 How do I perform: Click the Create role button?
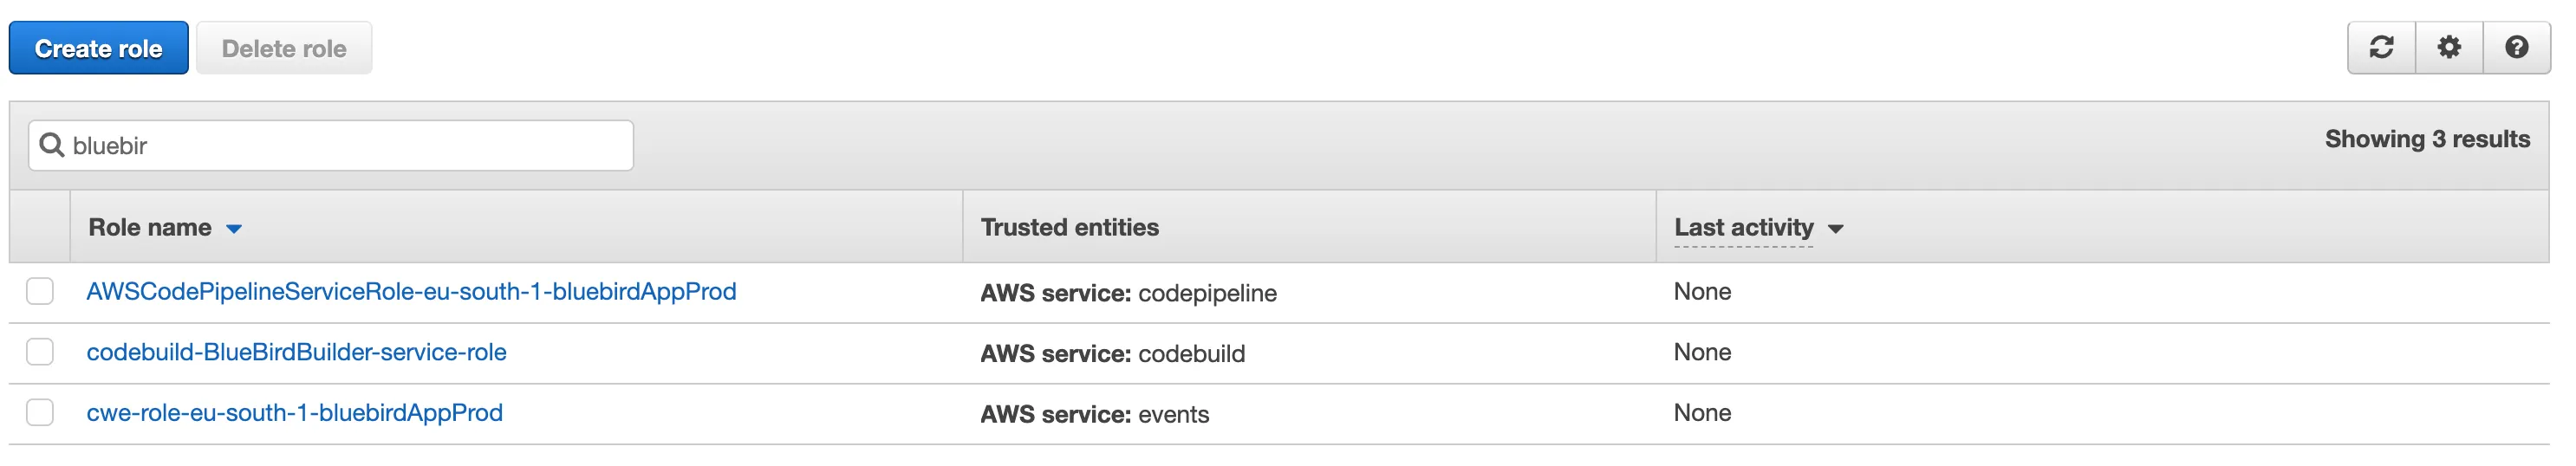99,48
